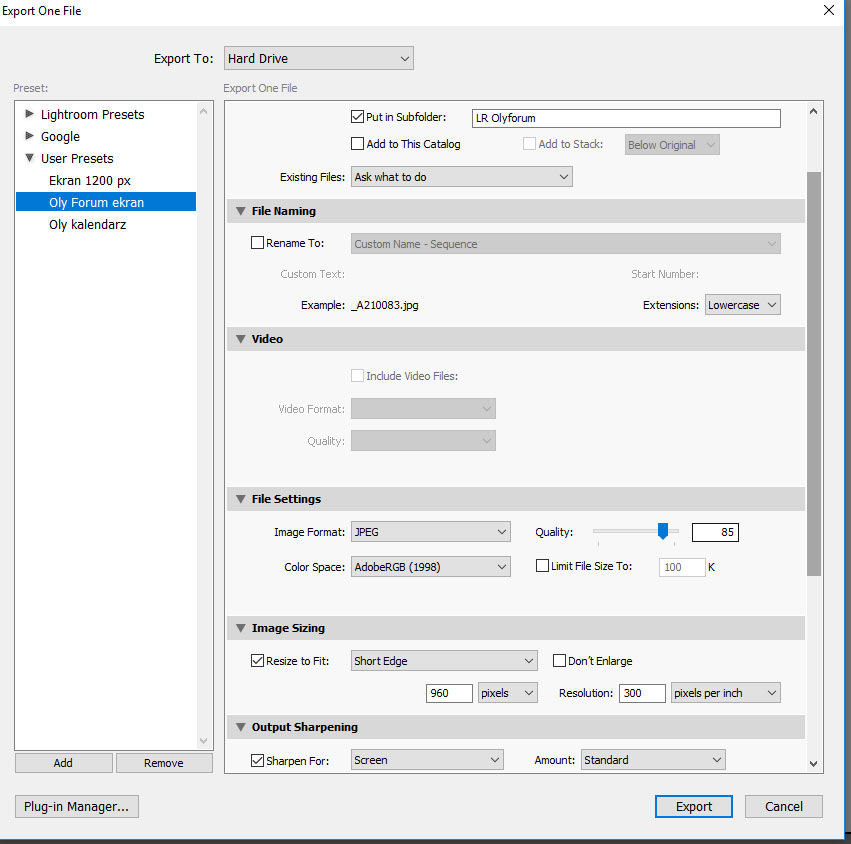Collapse the Output Sharpening section triangle
Screen dimensions: 851x844
241,727
